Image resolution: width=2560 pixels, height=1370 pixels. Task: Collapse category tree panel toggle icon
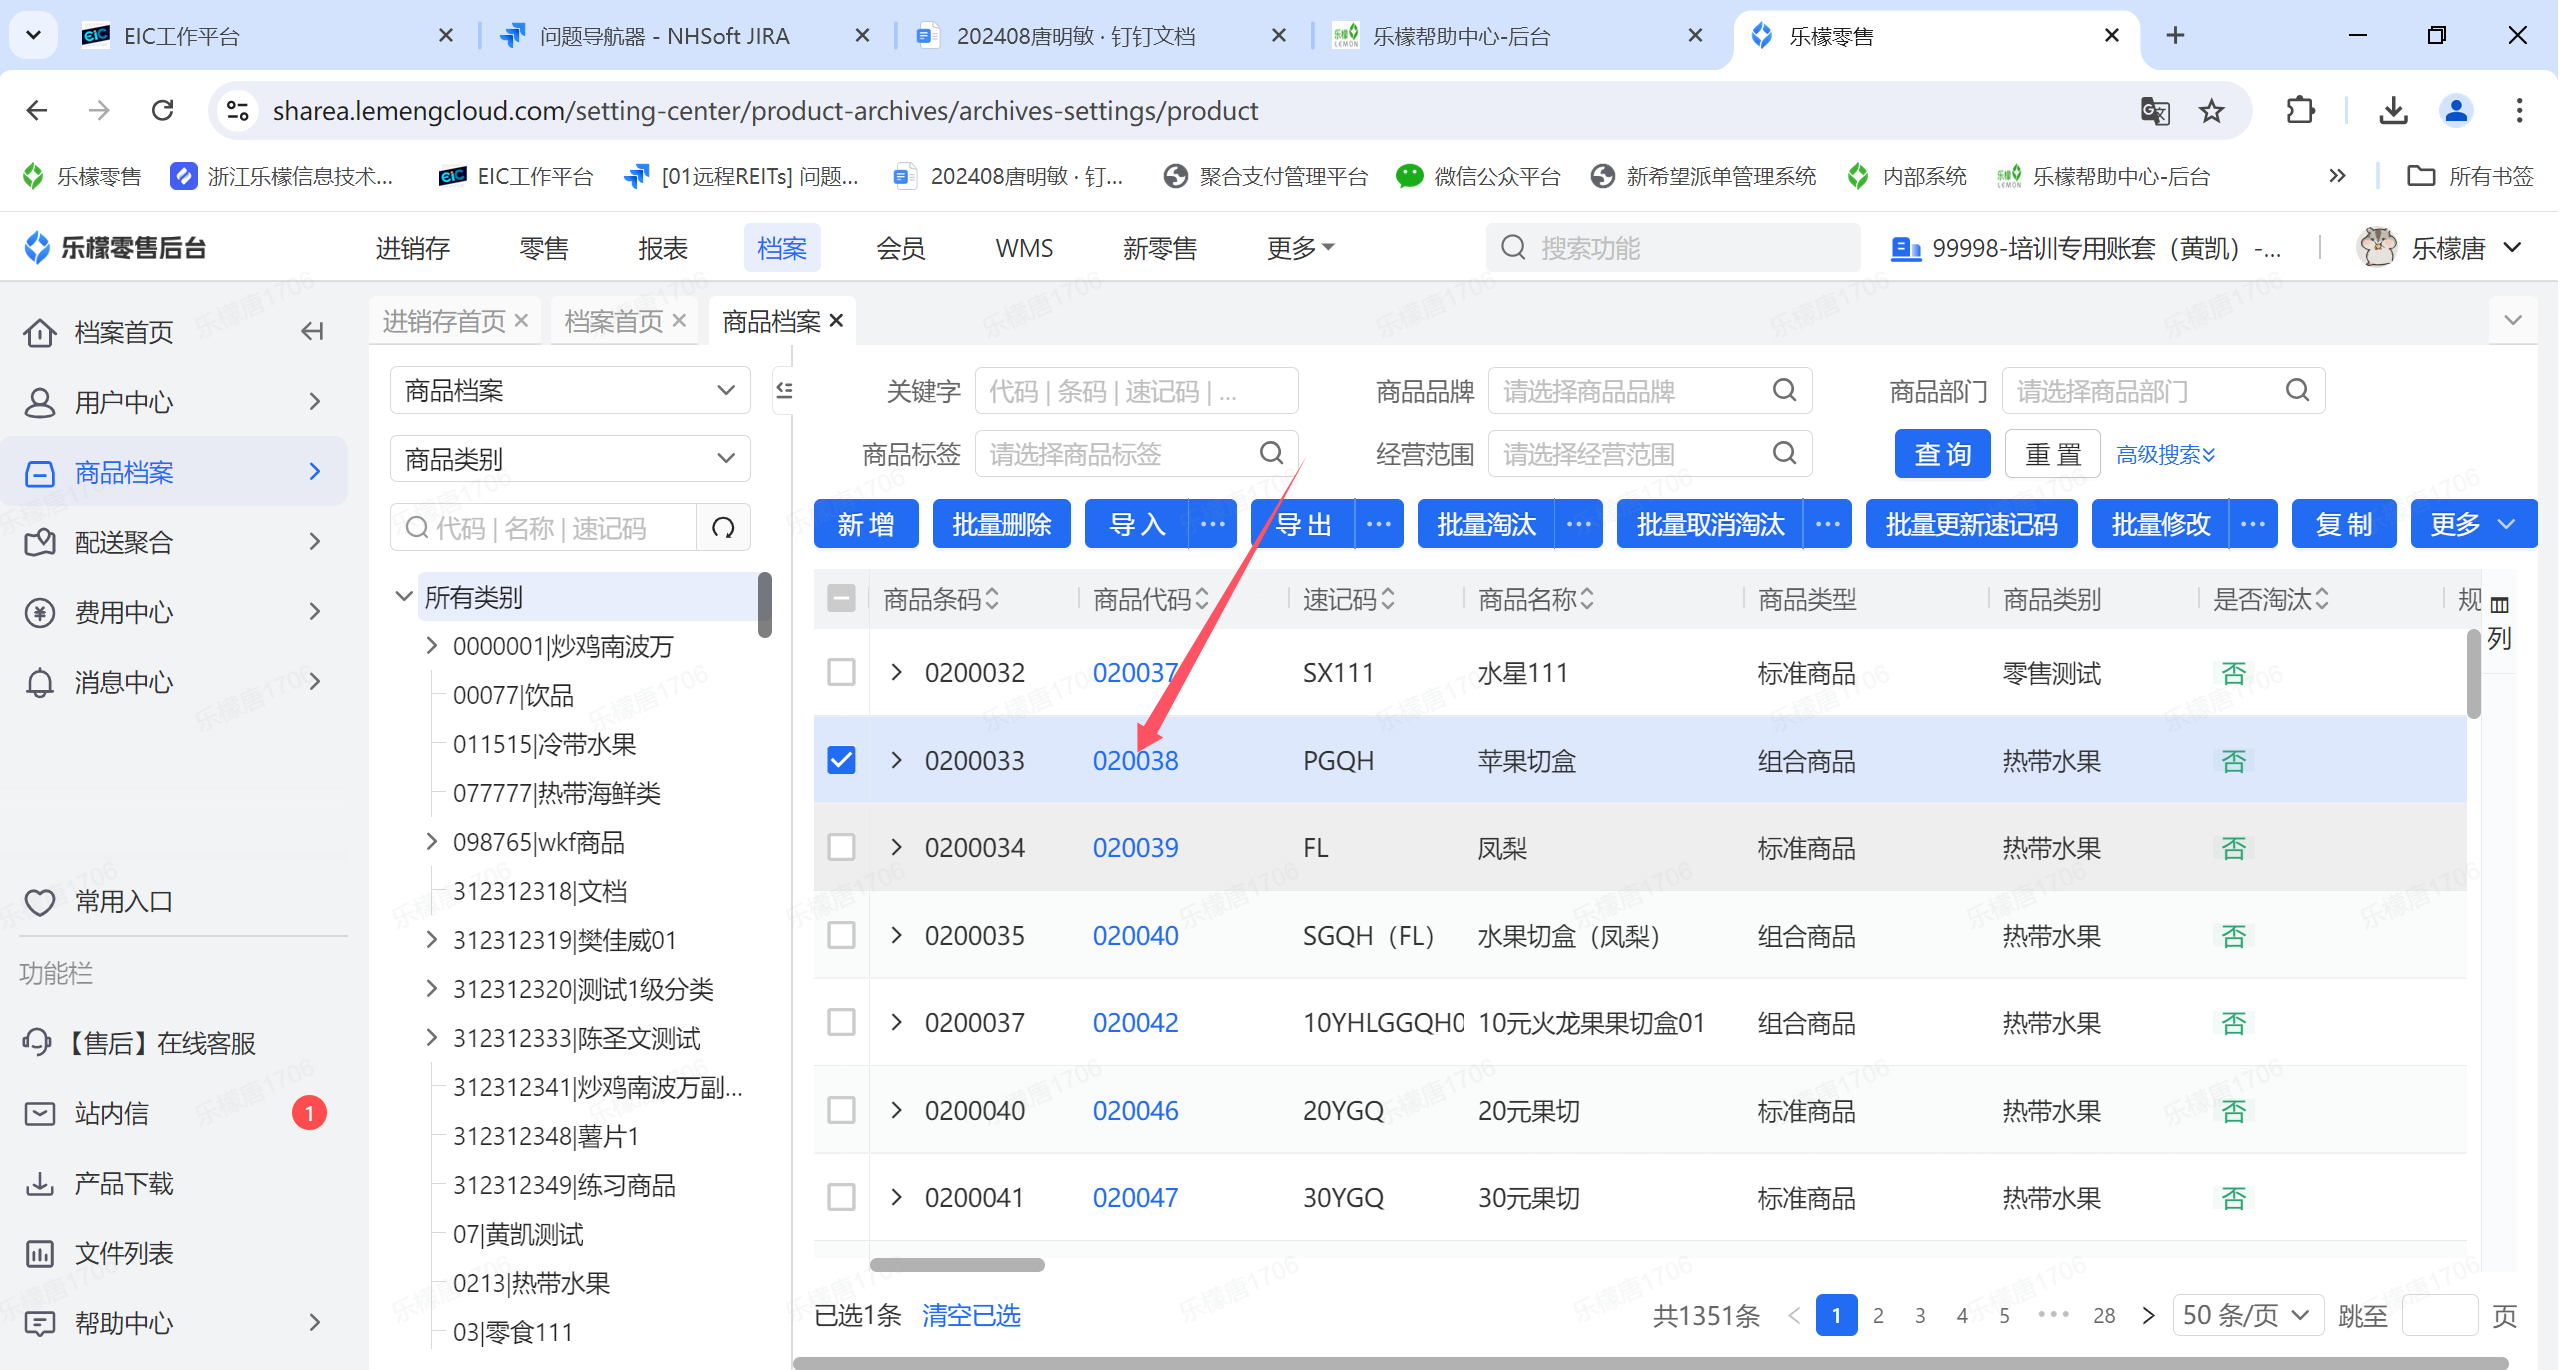pos(784,390)
